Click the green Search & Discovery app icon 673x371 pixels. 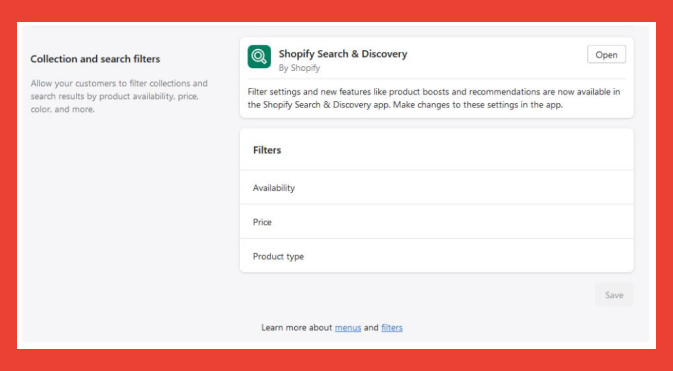(x=259, y=57)
